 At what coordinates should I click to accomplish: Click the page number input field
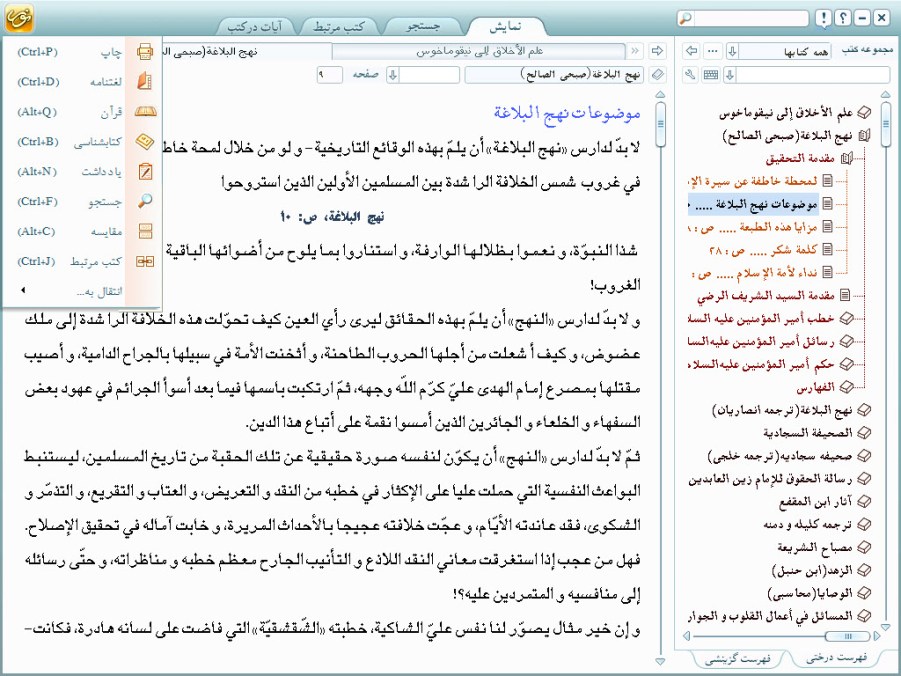click(x=330, y=75)
